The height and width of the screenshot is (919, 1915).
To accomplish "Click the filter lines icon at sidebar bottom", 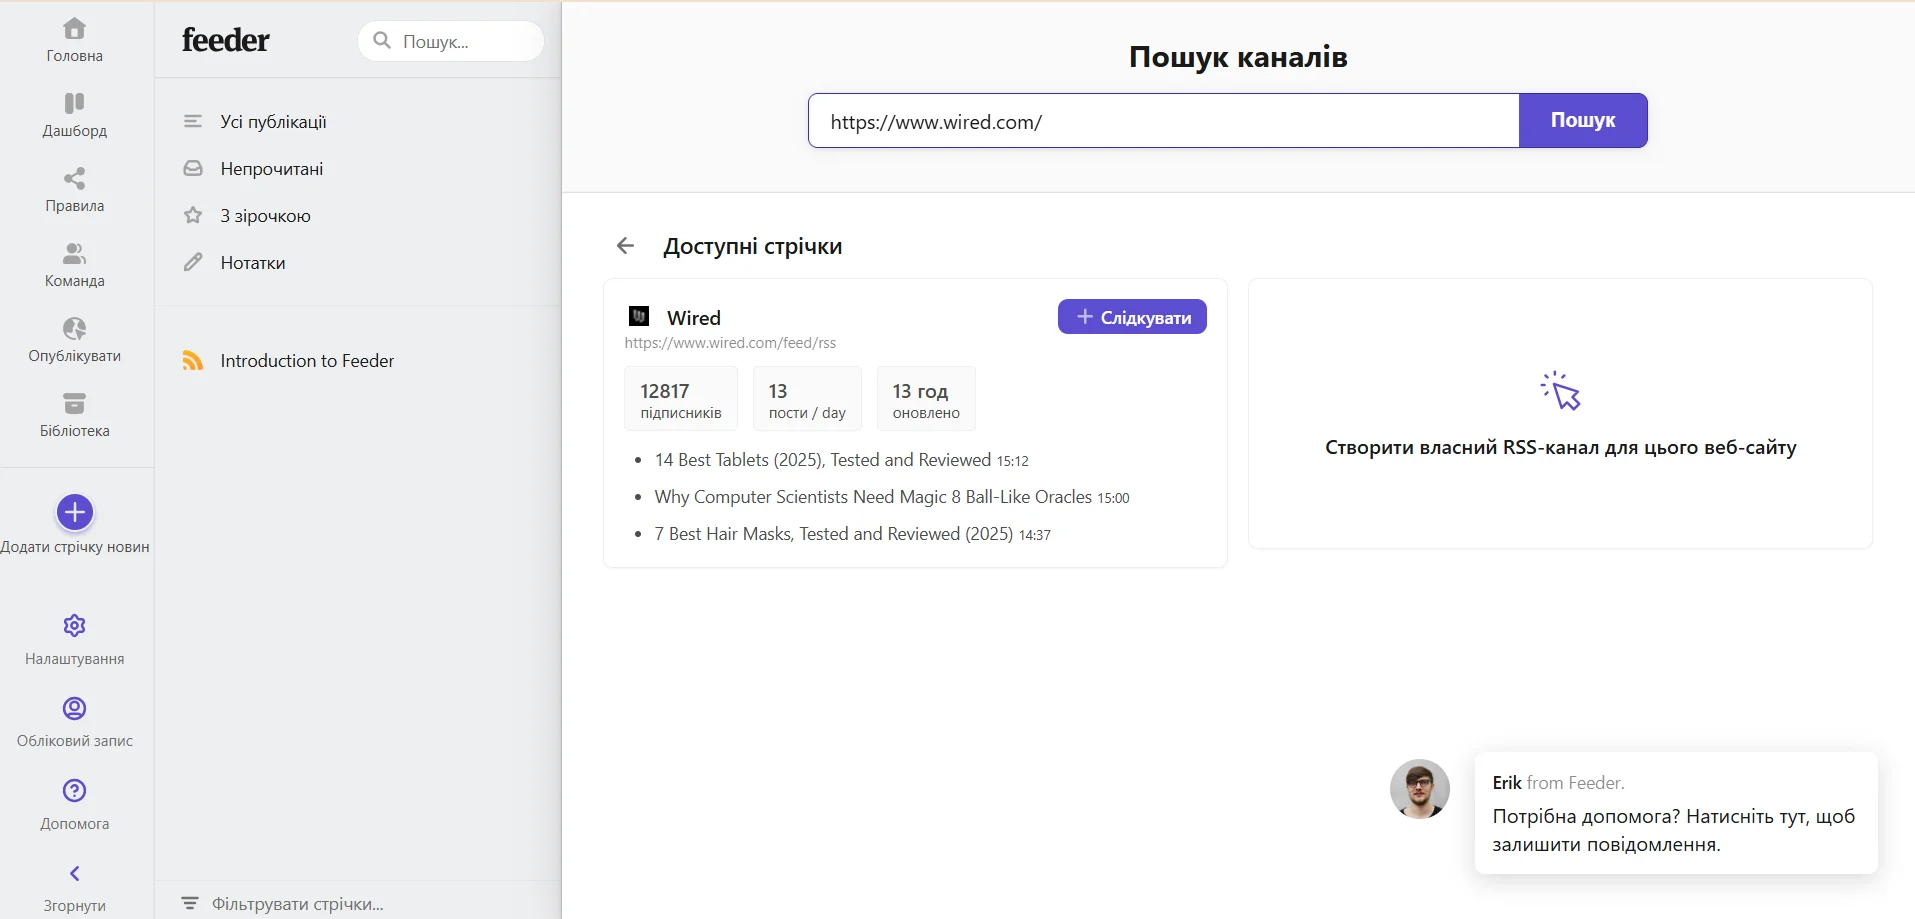I will tap(190, 903).
